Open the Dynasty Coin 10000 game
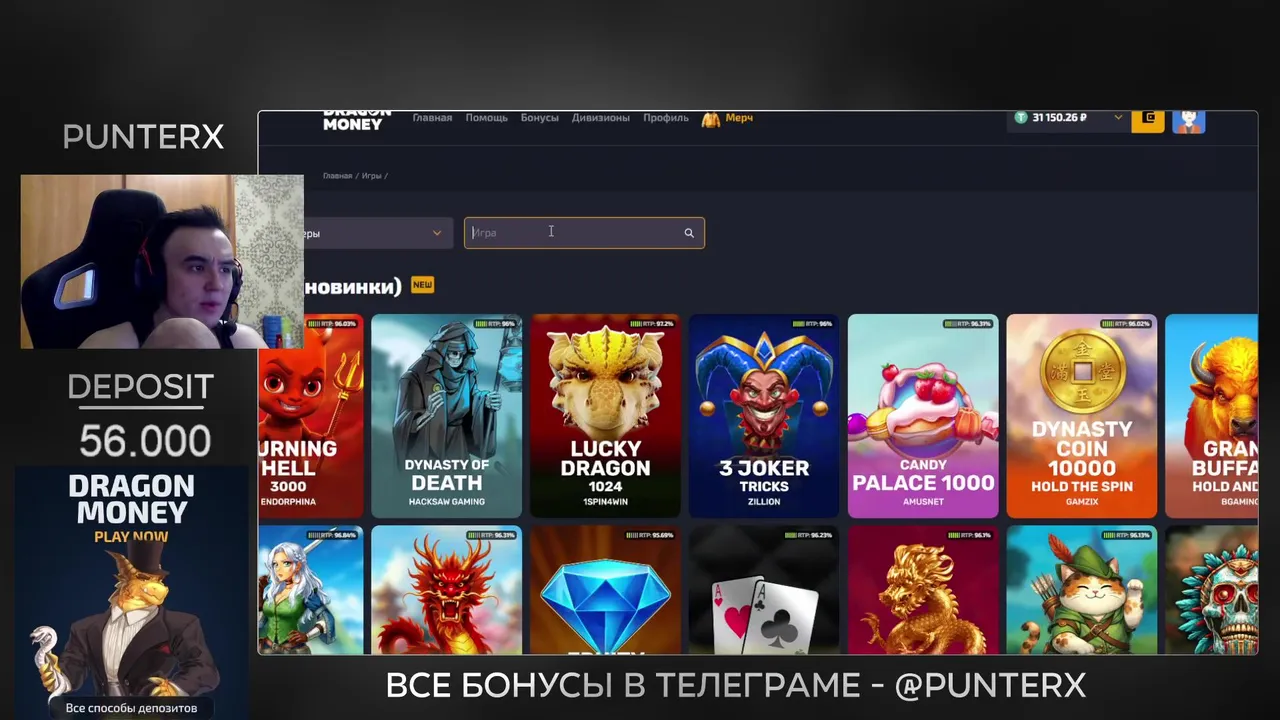The height and width of the screenshot is (720, 1280). pyautogui.click(x=1082, y=416)
